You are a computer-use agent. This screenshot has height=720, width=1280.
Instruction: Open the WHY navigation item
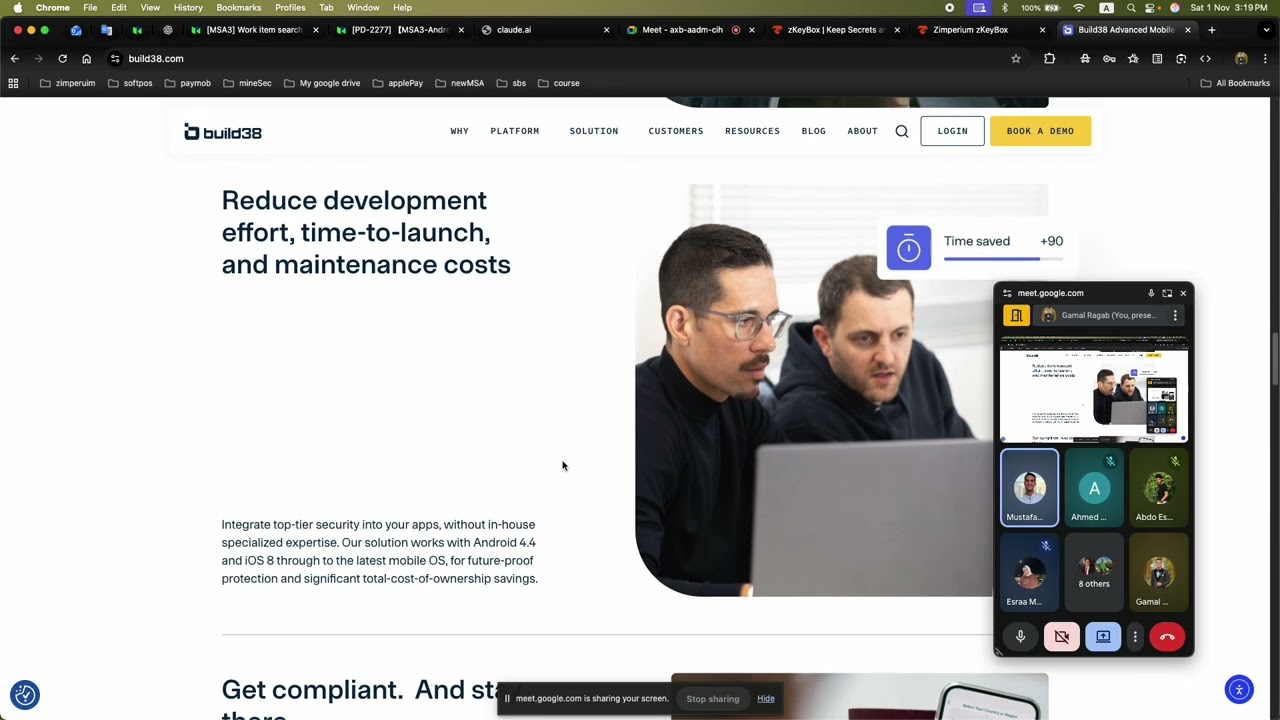459,131
